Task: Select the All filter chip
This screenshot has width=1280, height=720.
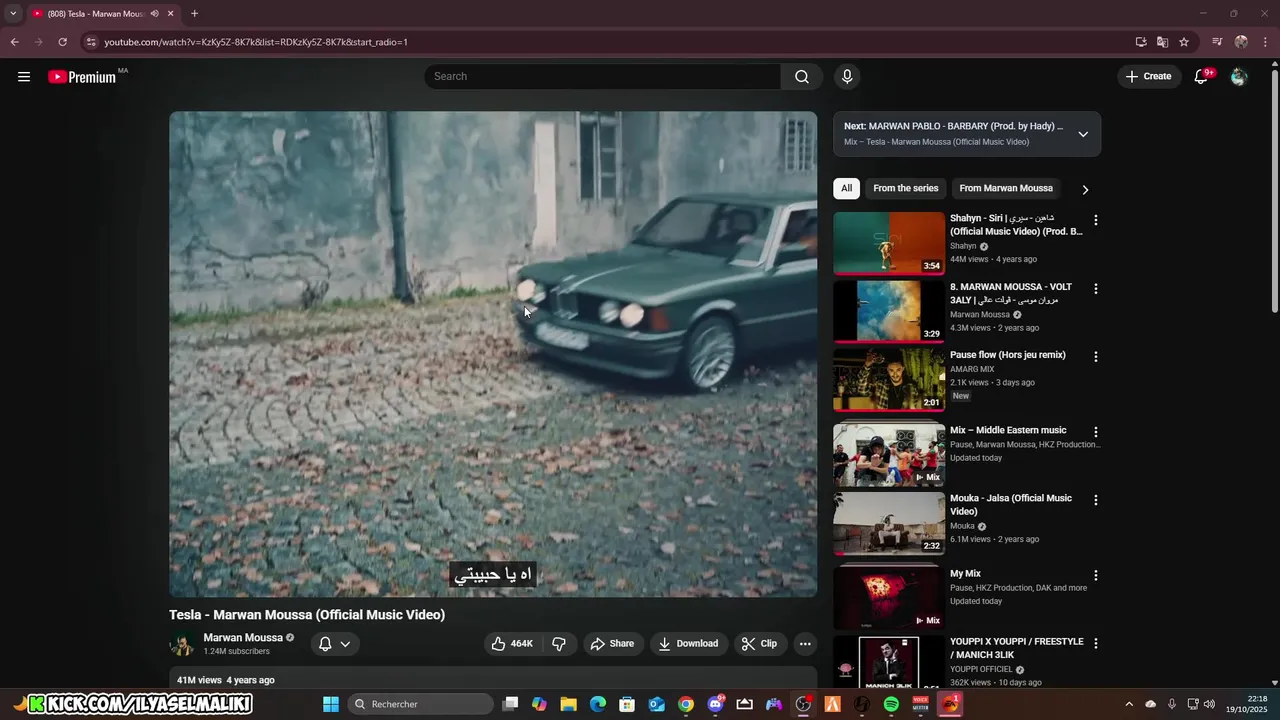Action: [846, 188]
